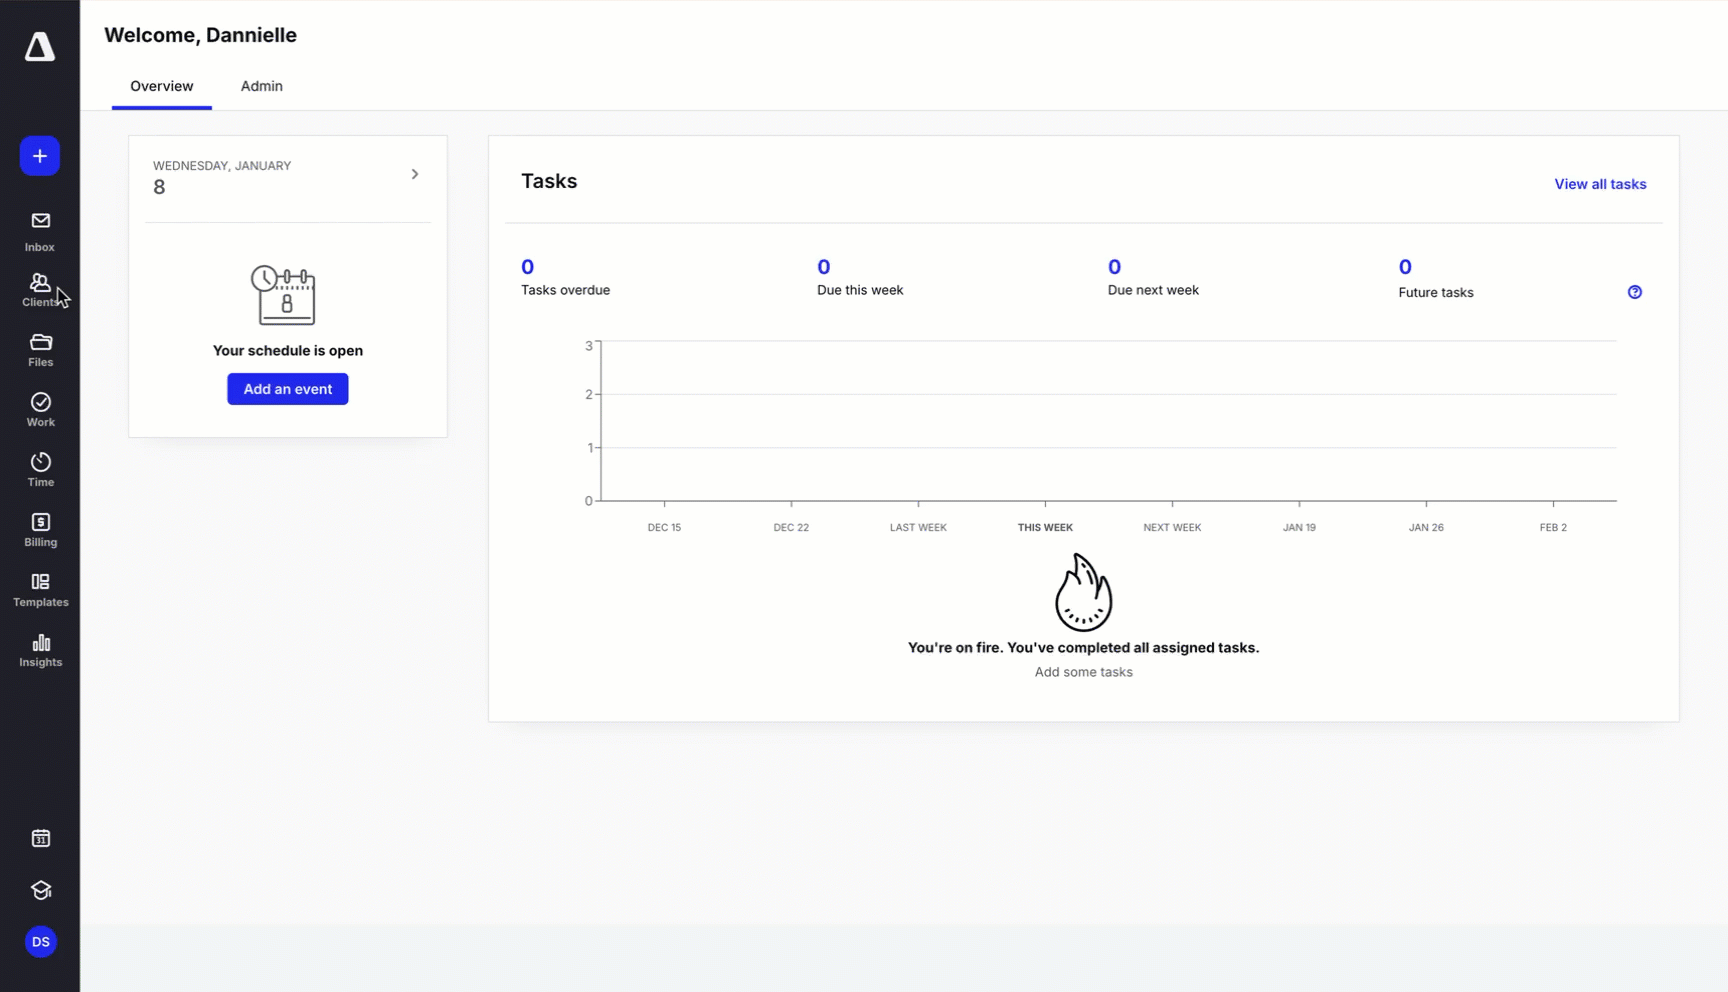This screenshot has width=1728, height=992.
Task: Click the Tasks help question mark icon
Action: click(1634, 292)
